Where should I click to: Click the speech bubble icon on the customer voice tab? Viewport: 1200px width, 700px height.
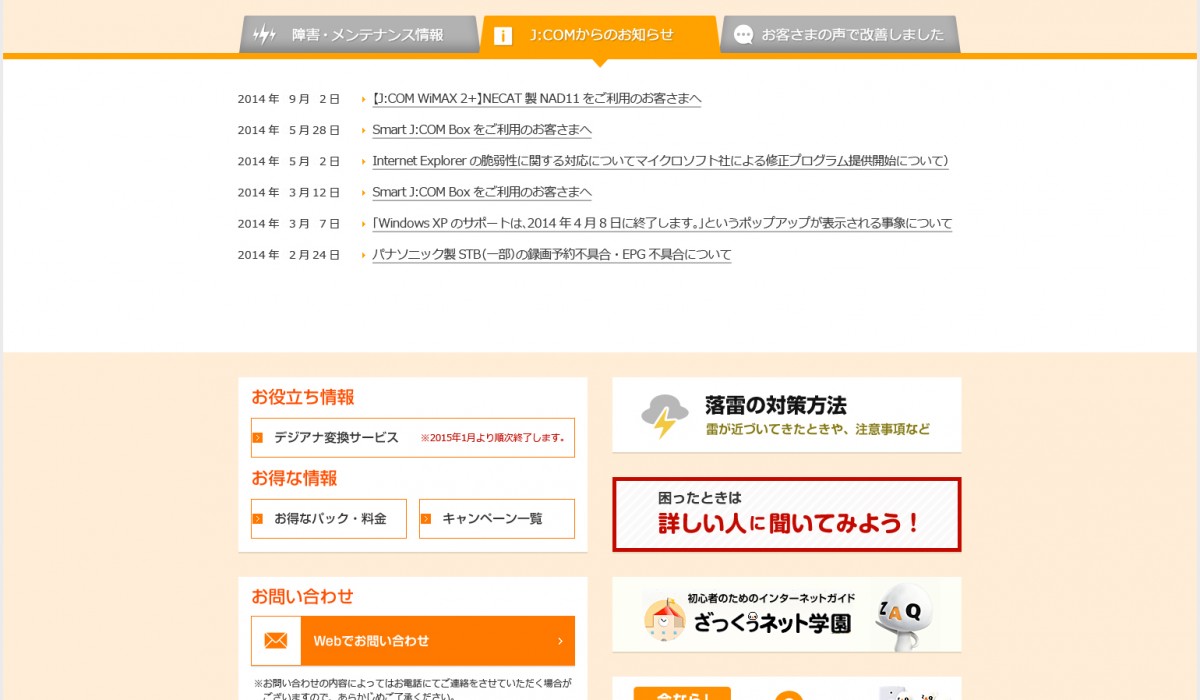(743, 35)
